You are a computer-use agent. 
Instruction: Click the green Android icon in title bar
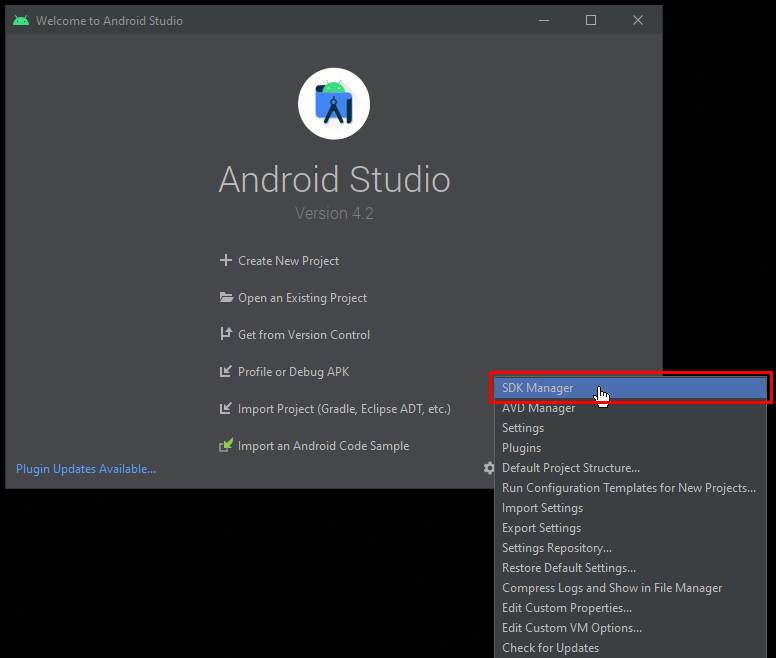(21, 20)
